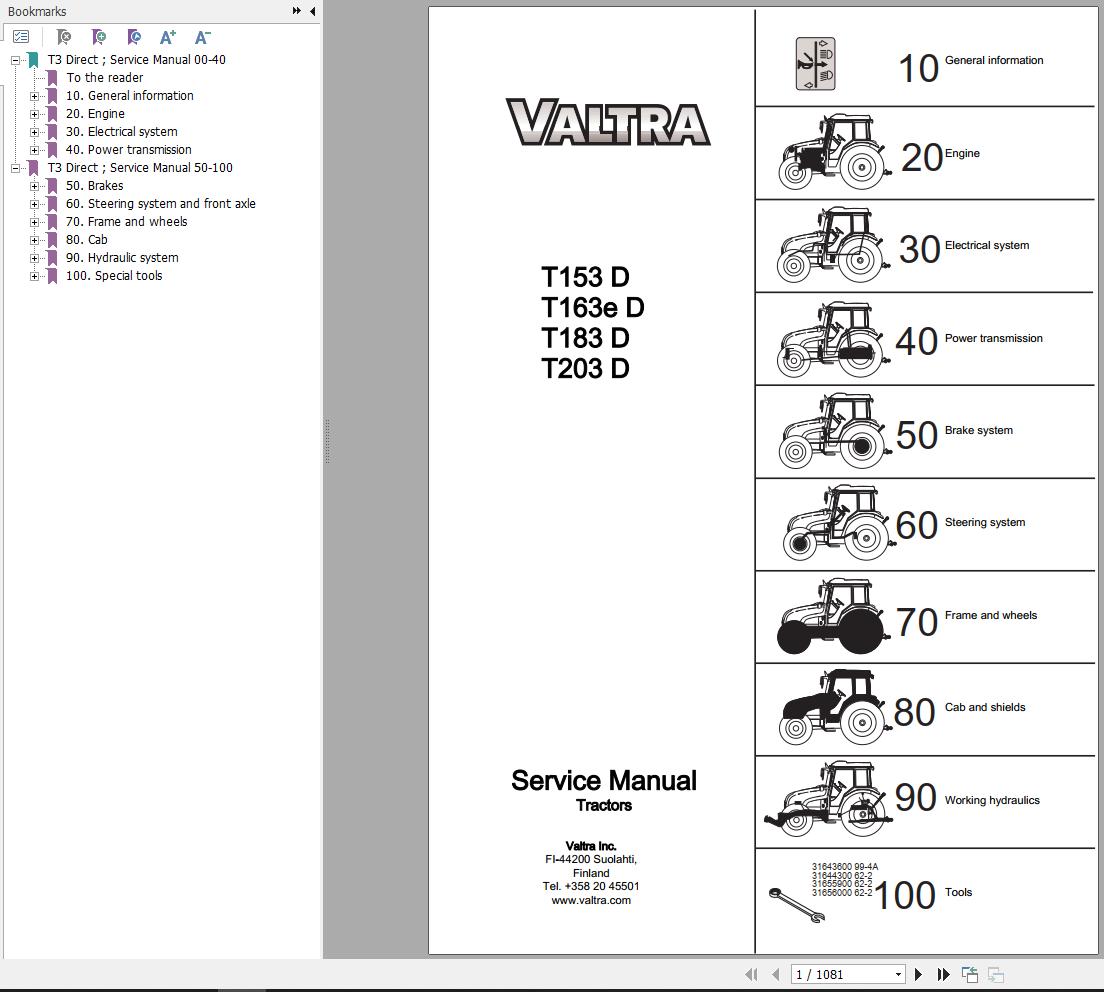Viewport: 1104px width, 992px height.
Task: Select bookmark '60. Steering system and front axle'
Action: click(x=161, y=203)
